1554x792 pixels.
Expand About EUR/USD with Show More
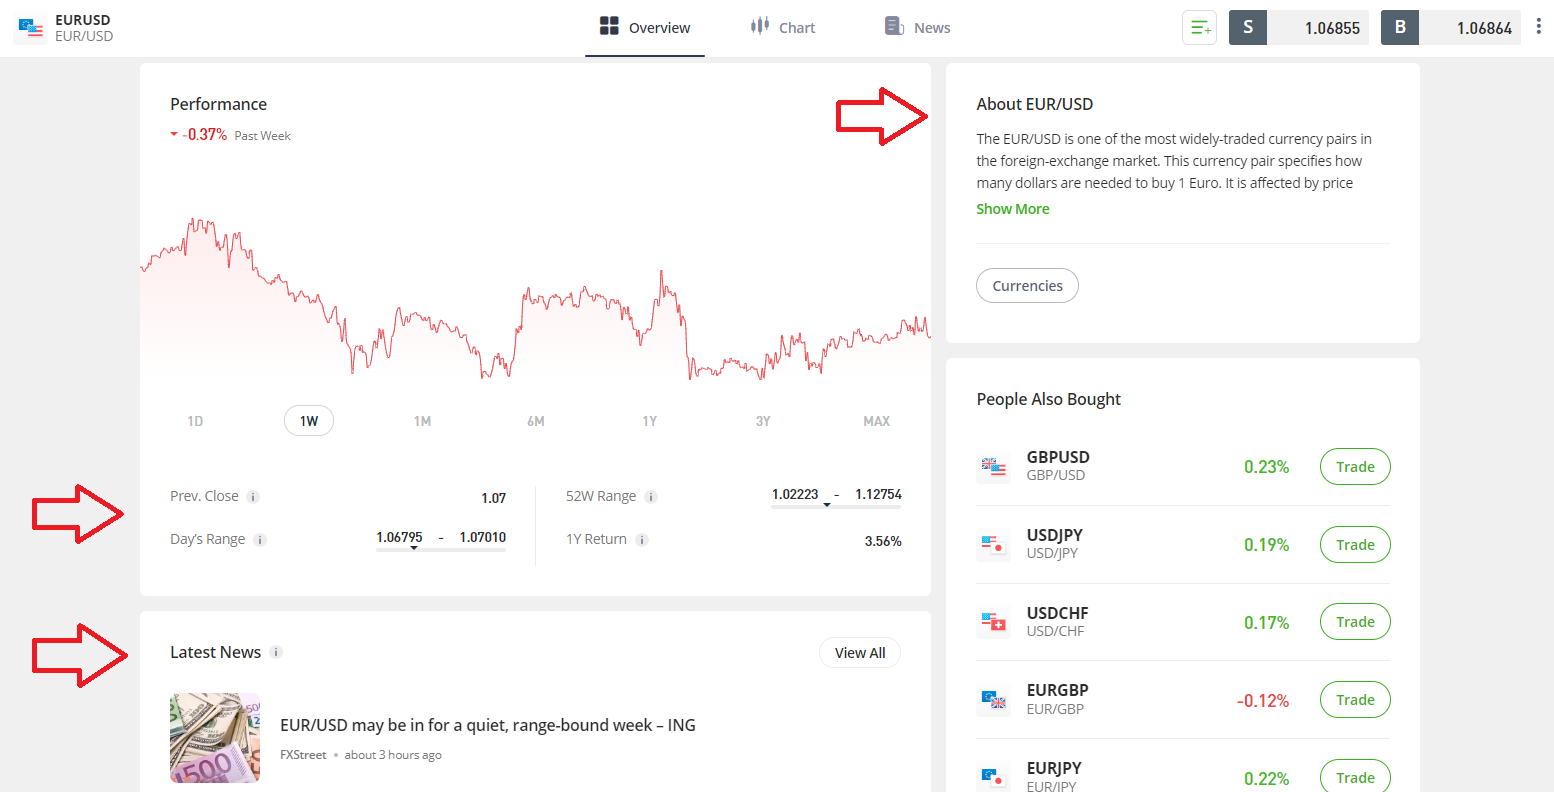click(1012, 209)
